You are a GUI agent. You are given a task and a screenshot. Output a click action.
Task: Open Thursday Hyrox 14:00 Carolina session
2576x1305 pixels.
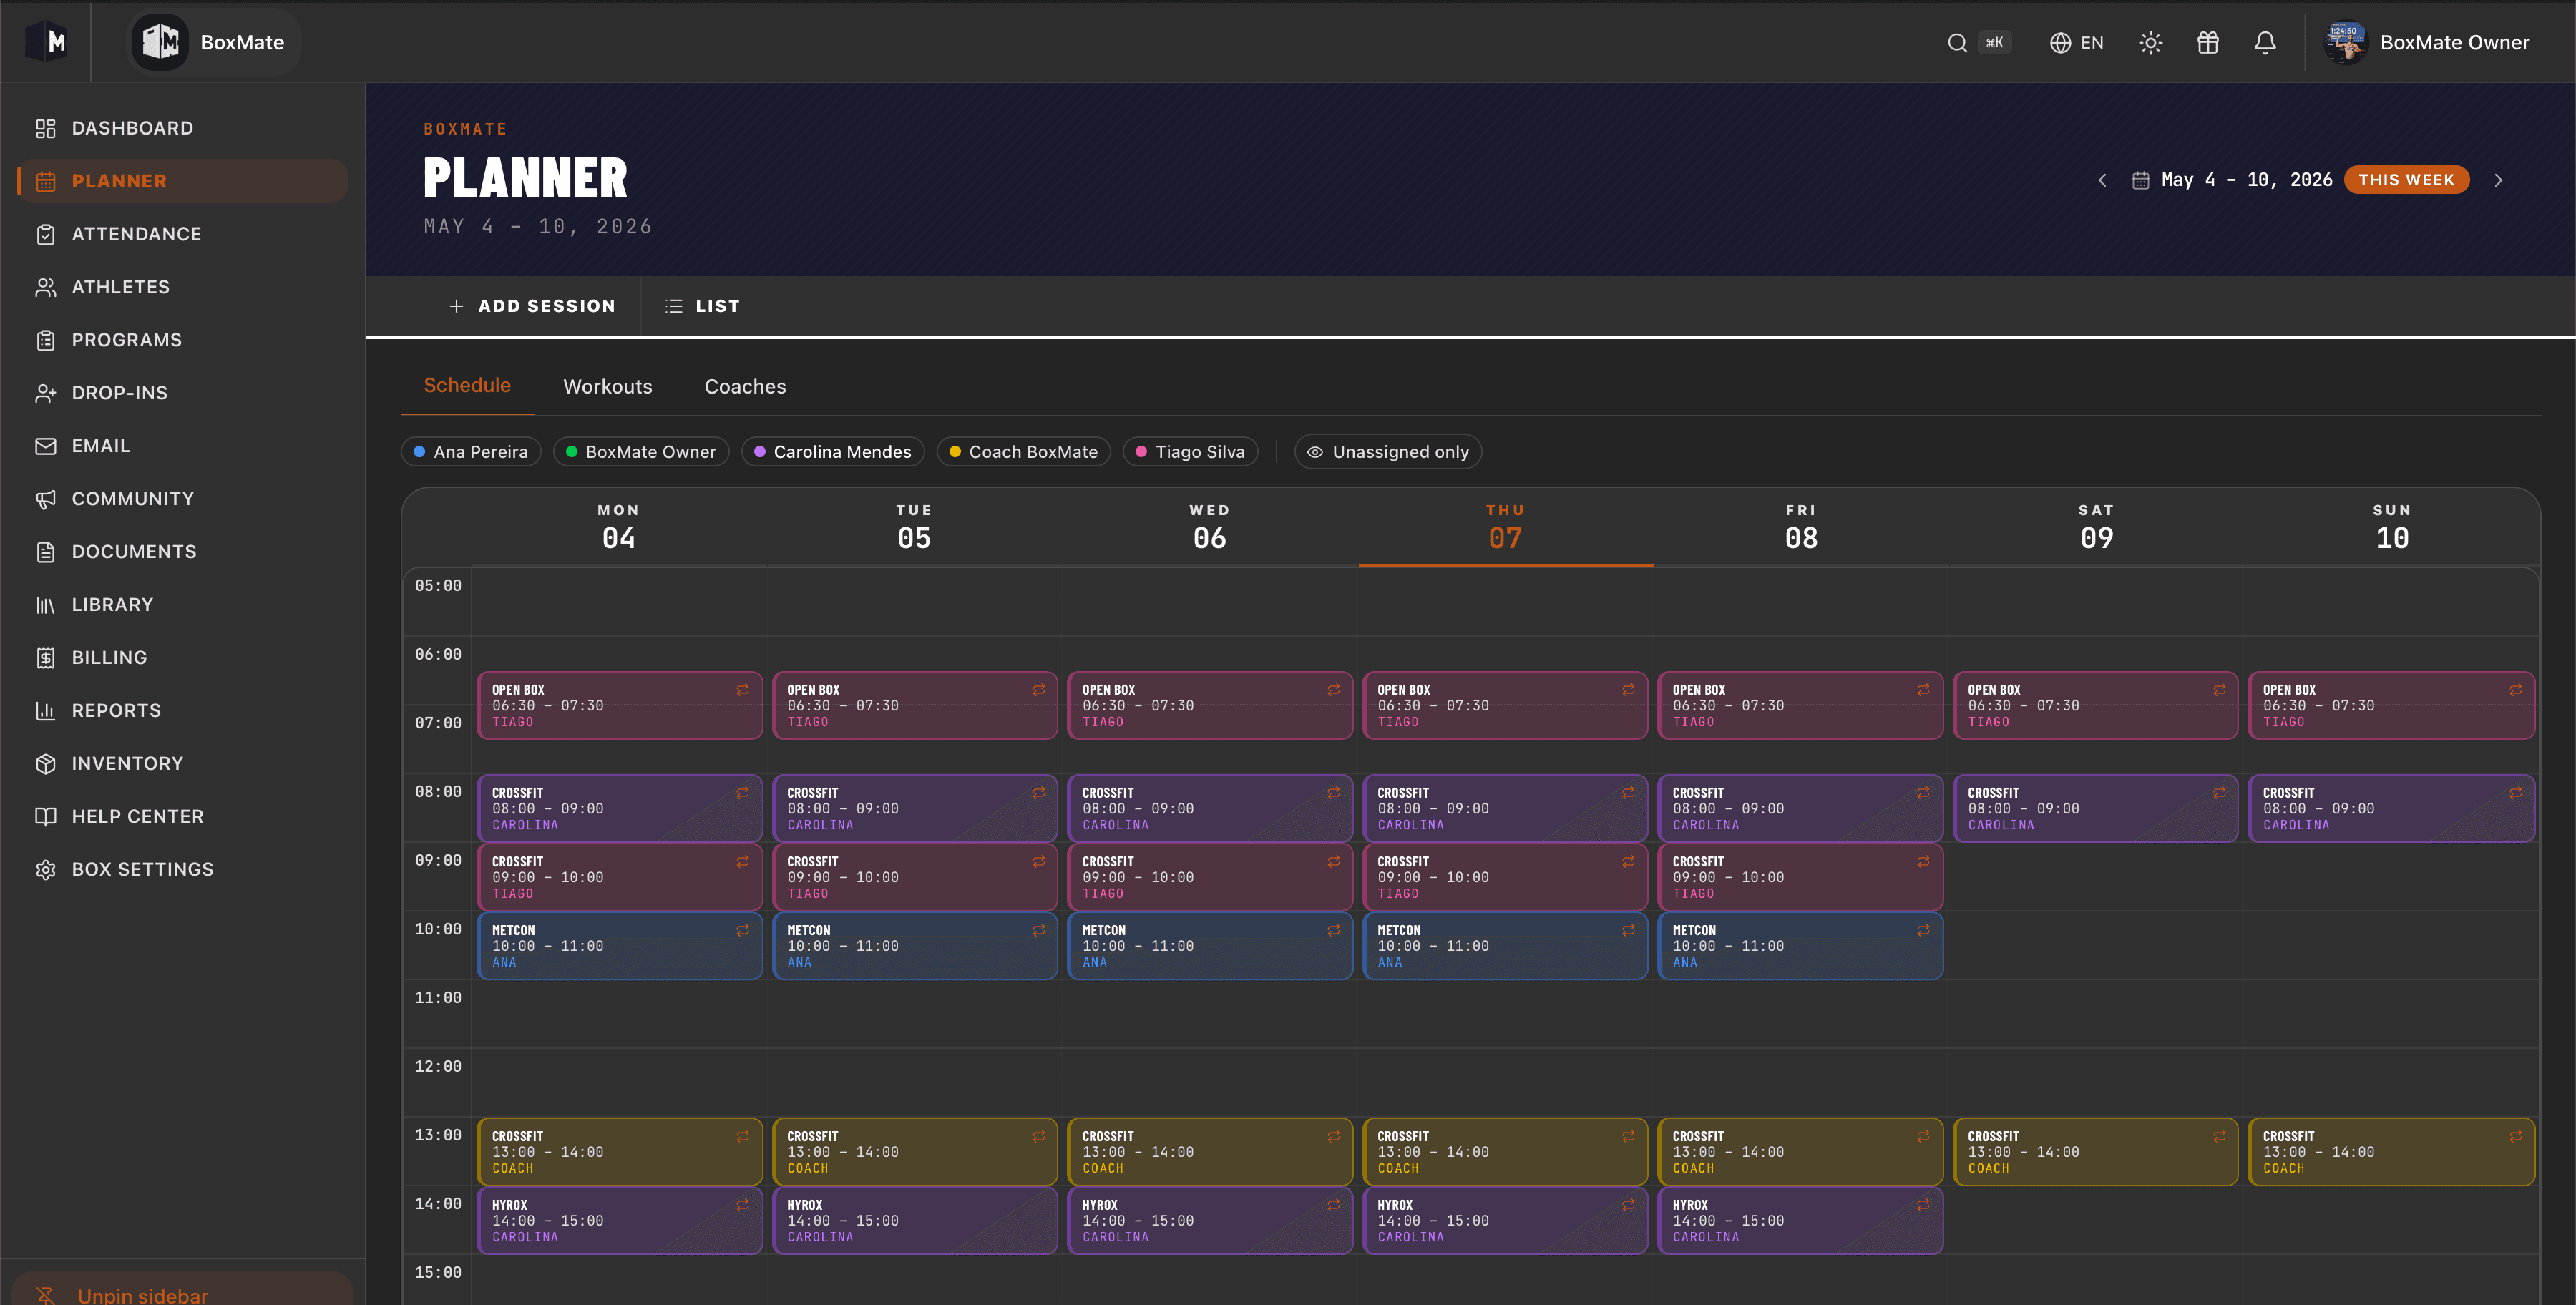point(1505,1221)
